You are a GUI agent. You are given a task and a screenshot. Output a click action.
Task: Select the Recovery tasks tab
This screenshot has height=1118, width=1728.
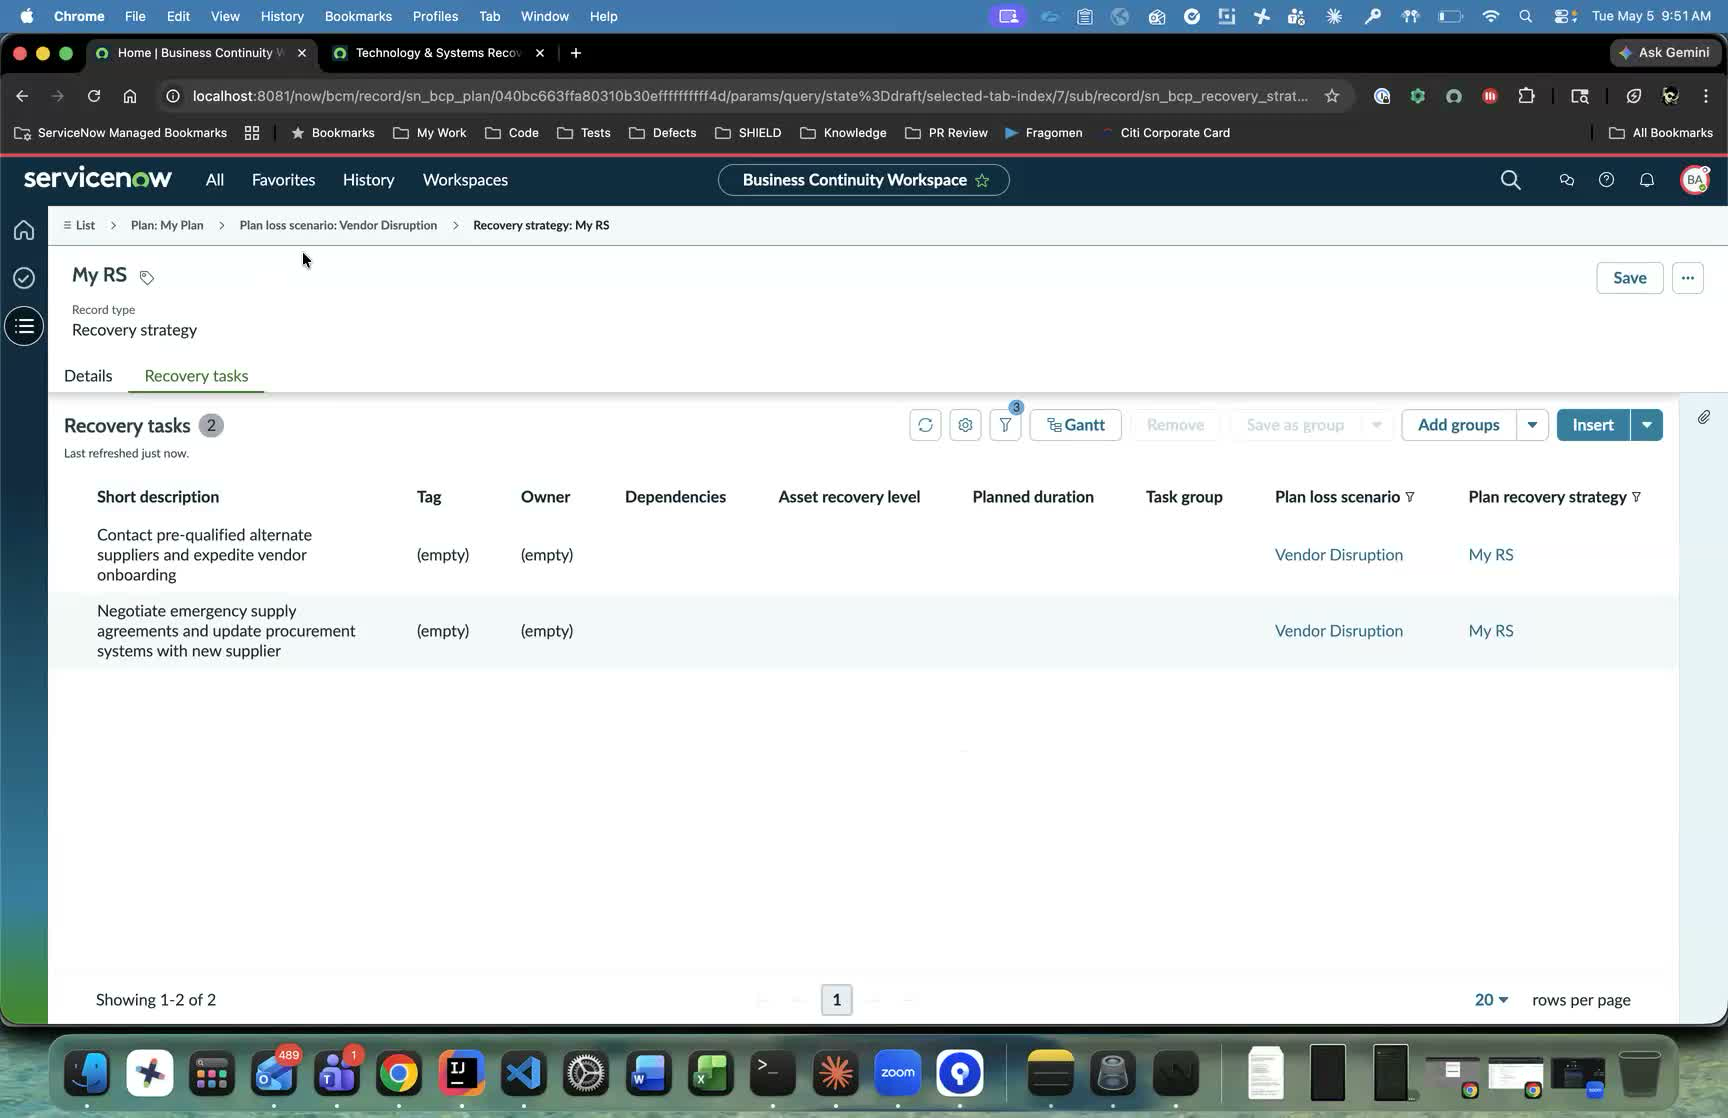pyautogui.click(x=196, y=376)
